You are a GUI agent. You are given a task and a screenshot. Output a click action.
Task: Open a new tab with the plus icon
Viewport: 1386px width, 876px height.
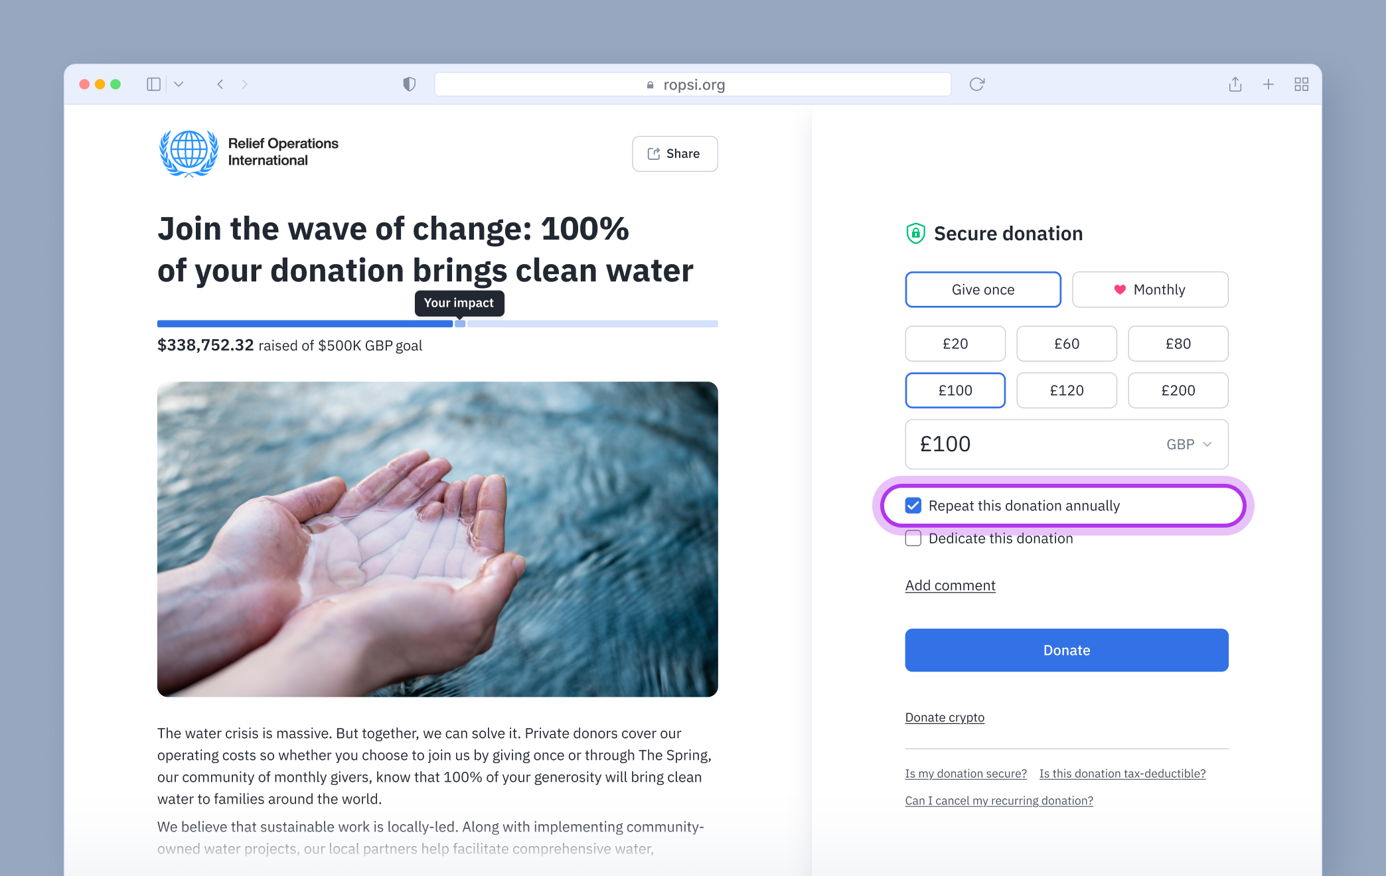point(1268,84)
